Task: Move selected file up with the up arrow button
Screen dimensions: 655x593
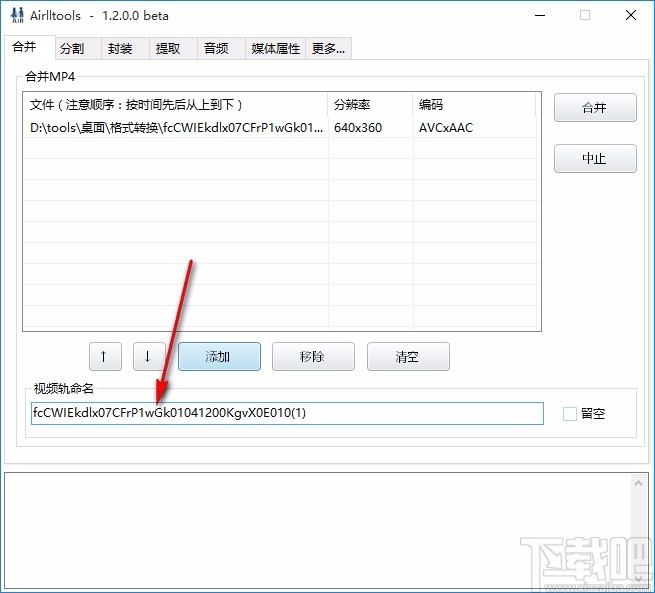Action: pos(105,357)
